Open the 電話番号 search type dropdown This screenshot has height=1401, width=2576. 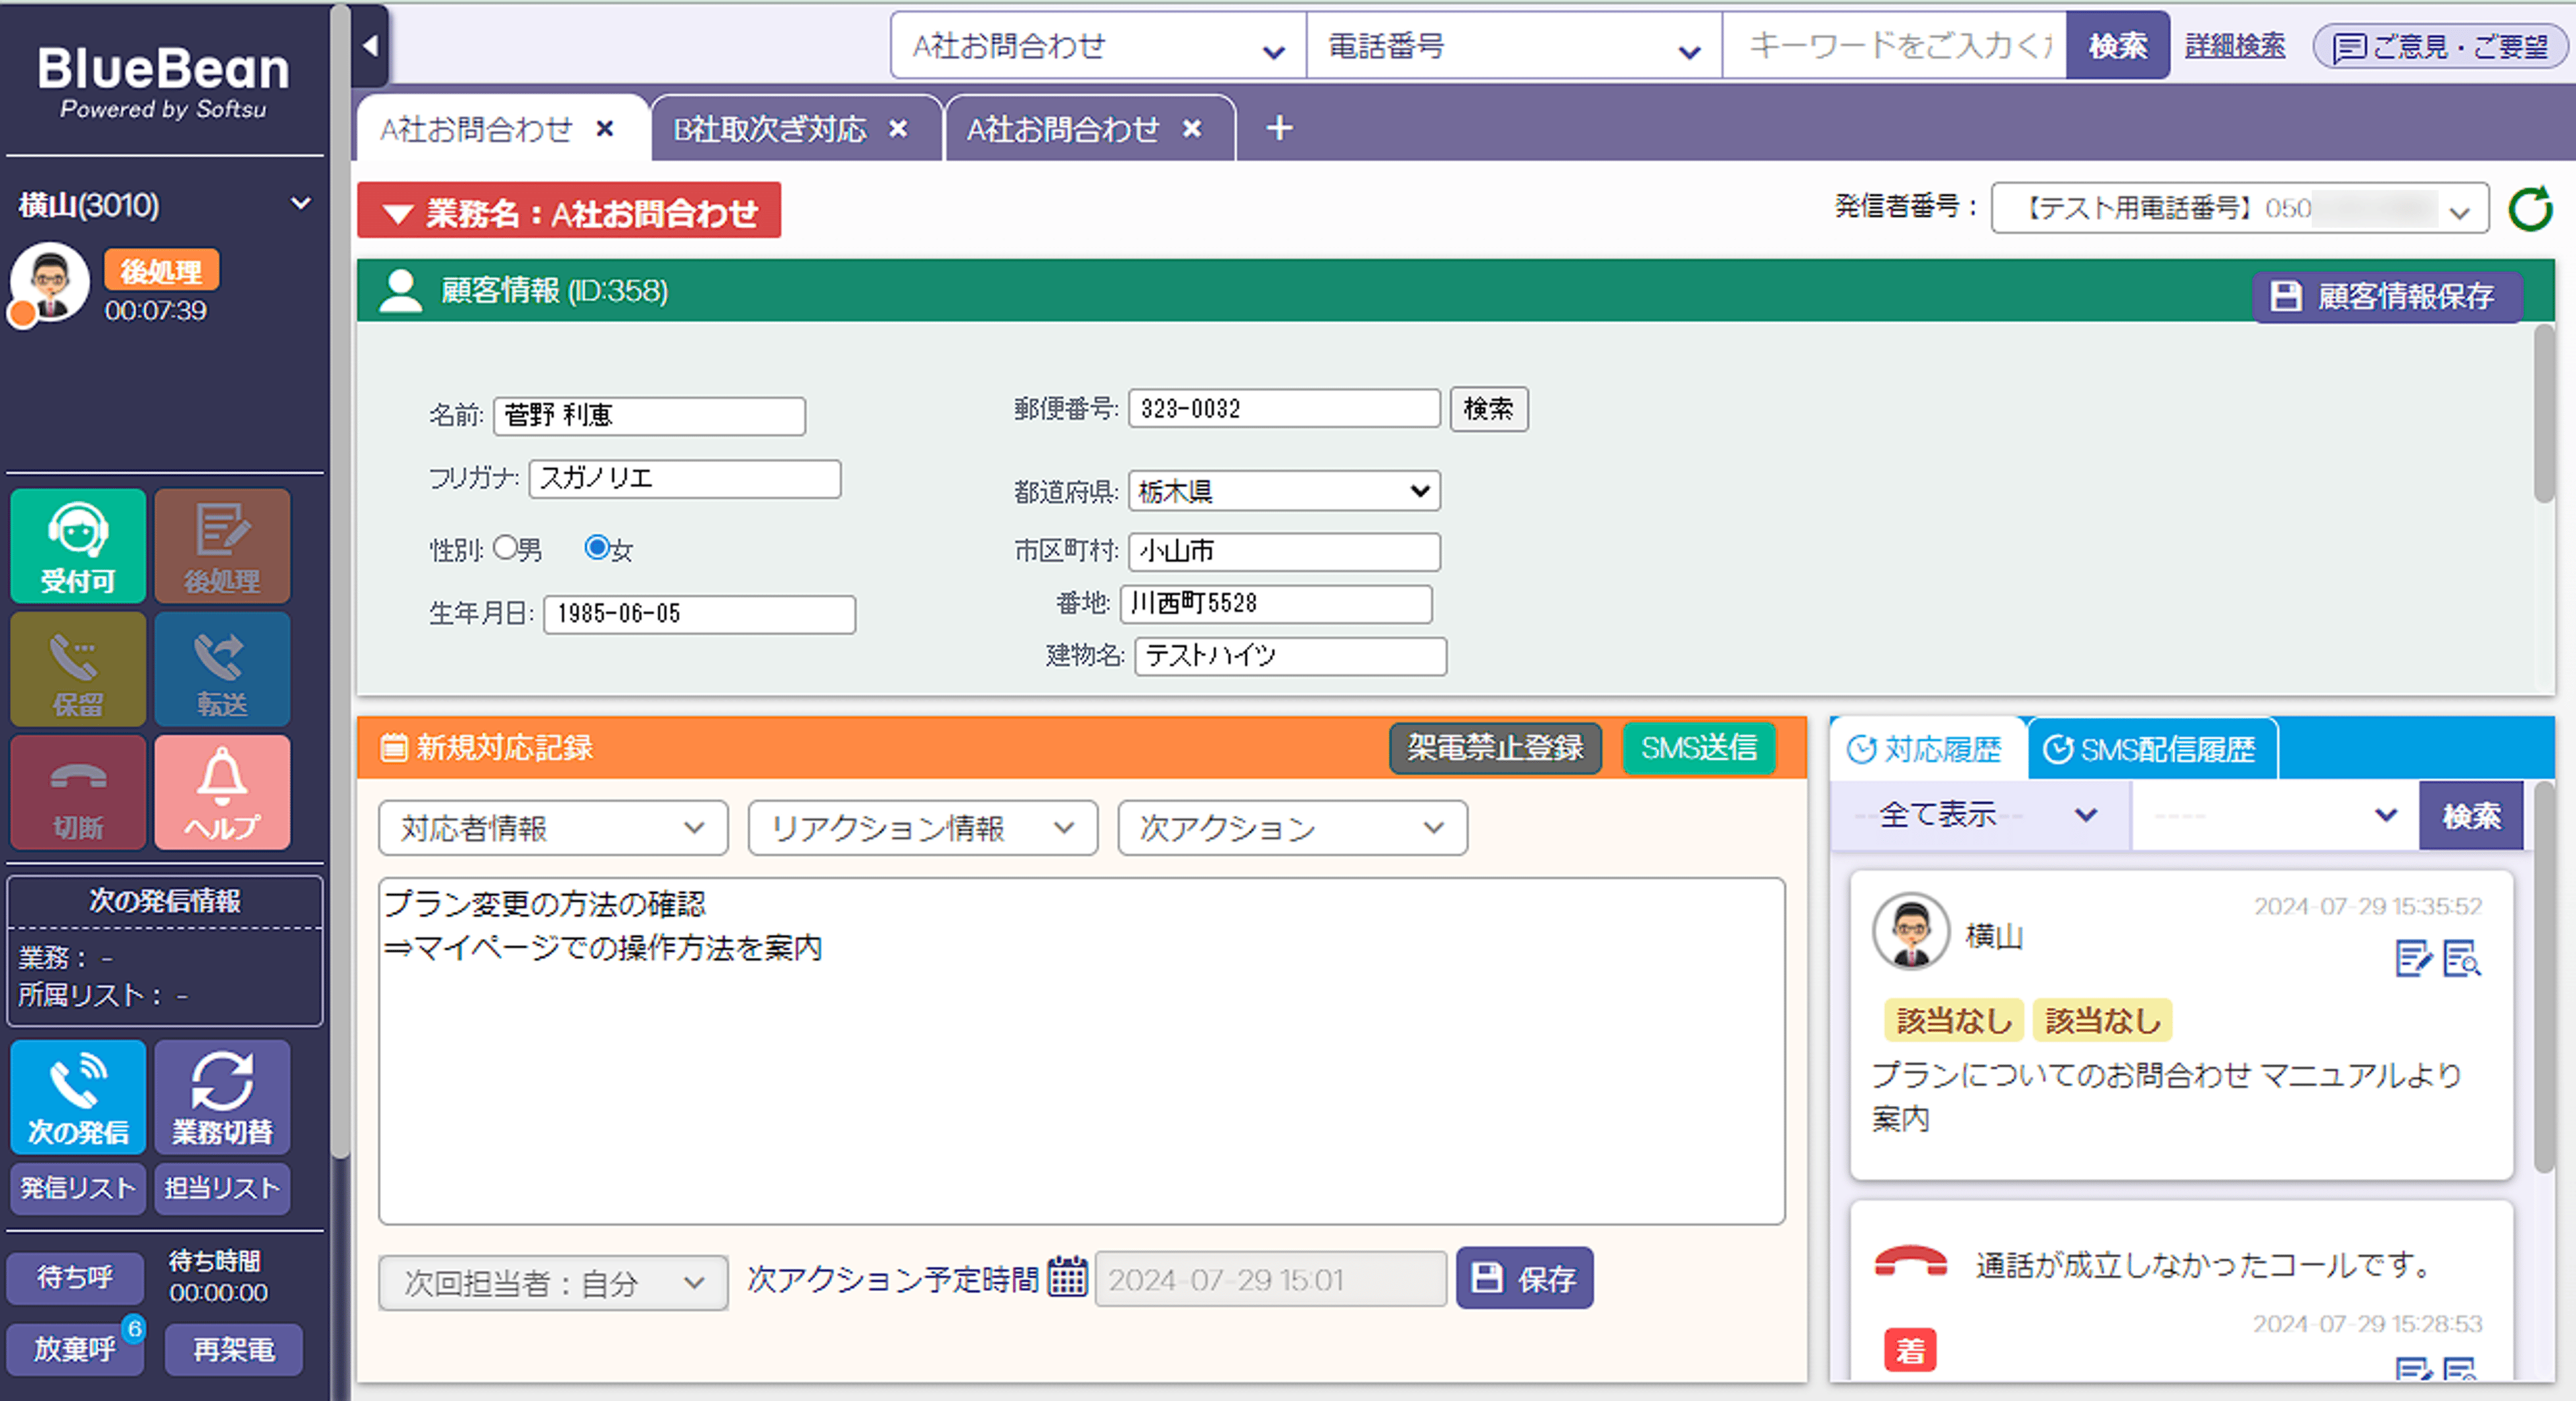click(x=1514, y=46)
